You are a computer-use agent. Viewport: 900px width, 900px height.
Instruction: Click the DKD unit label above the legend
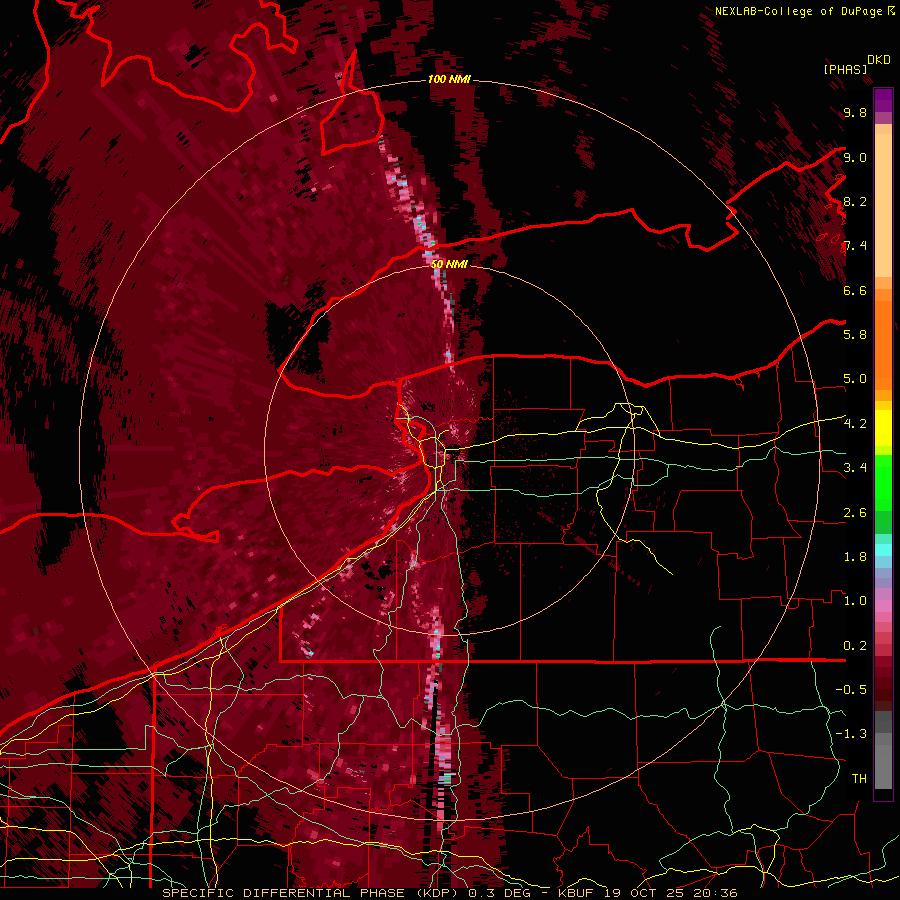pos(879,60)
